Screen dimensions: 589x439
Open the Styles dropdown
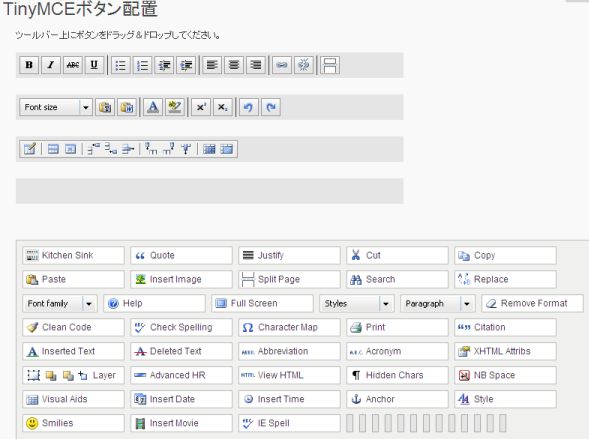click(x=357, y=303)
